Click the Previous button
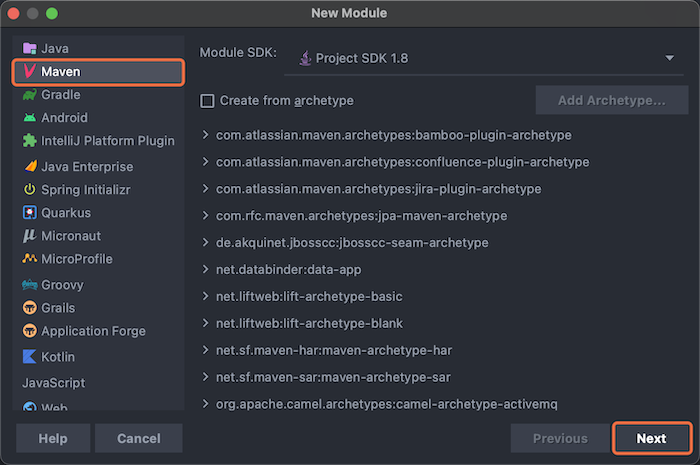 click(560, 438)
